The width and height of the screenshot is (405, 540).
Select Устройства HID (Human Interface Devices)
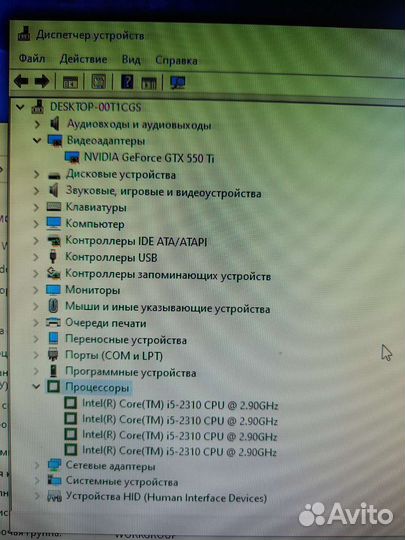[x=166, y=498]
